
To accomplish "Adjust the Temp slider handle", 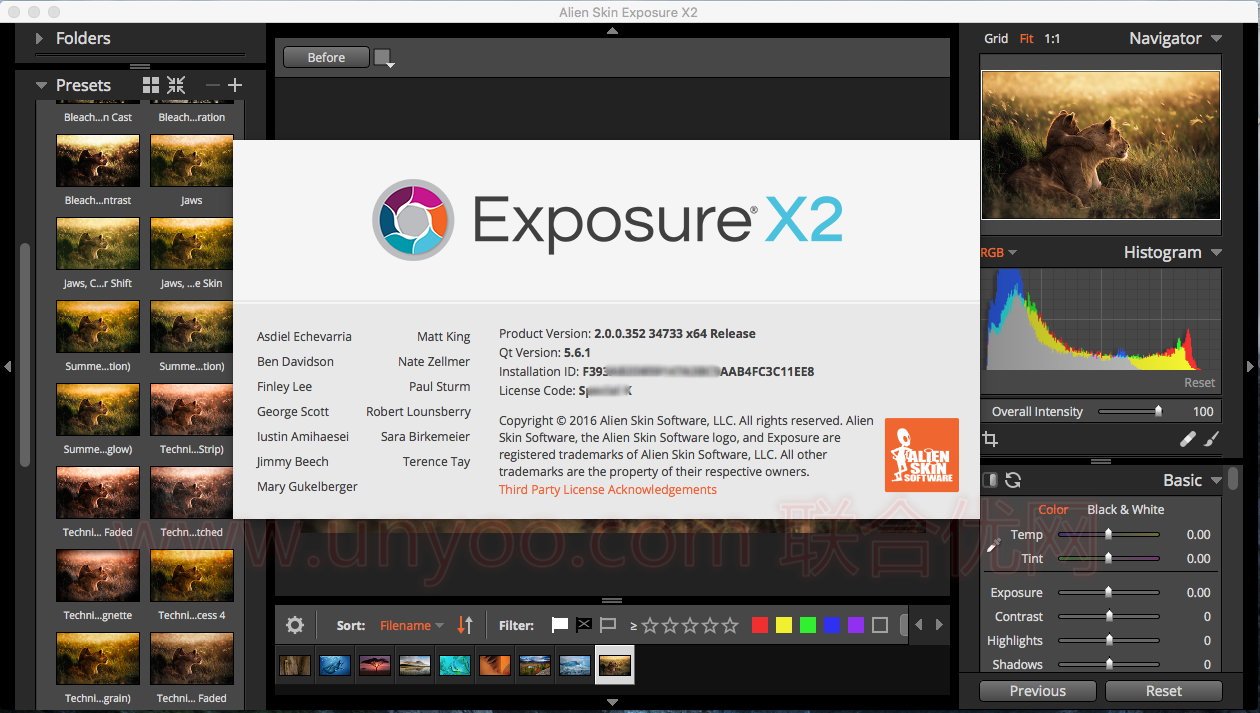I will click(1108, 534).
